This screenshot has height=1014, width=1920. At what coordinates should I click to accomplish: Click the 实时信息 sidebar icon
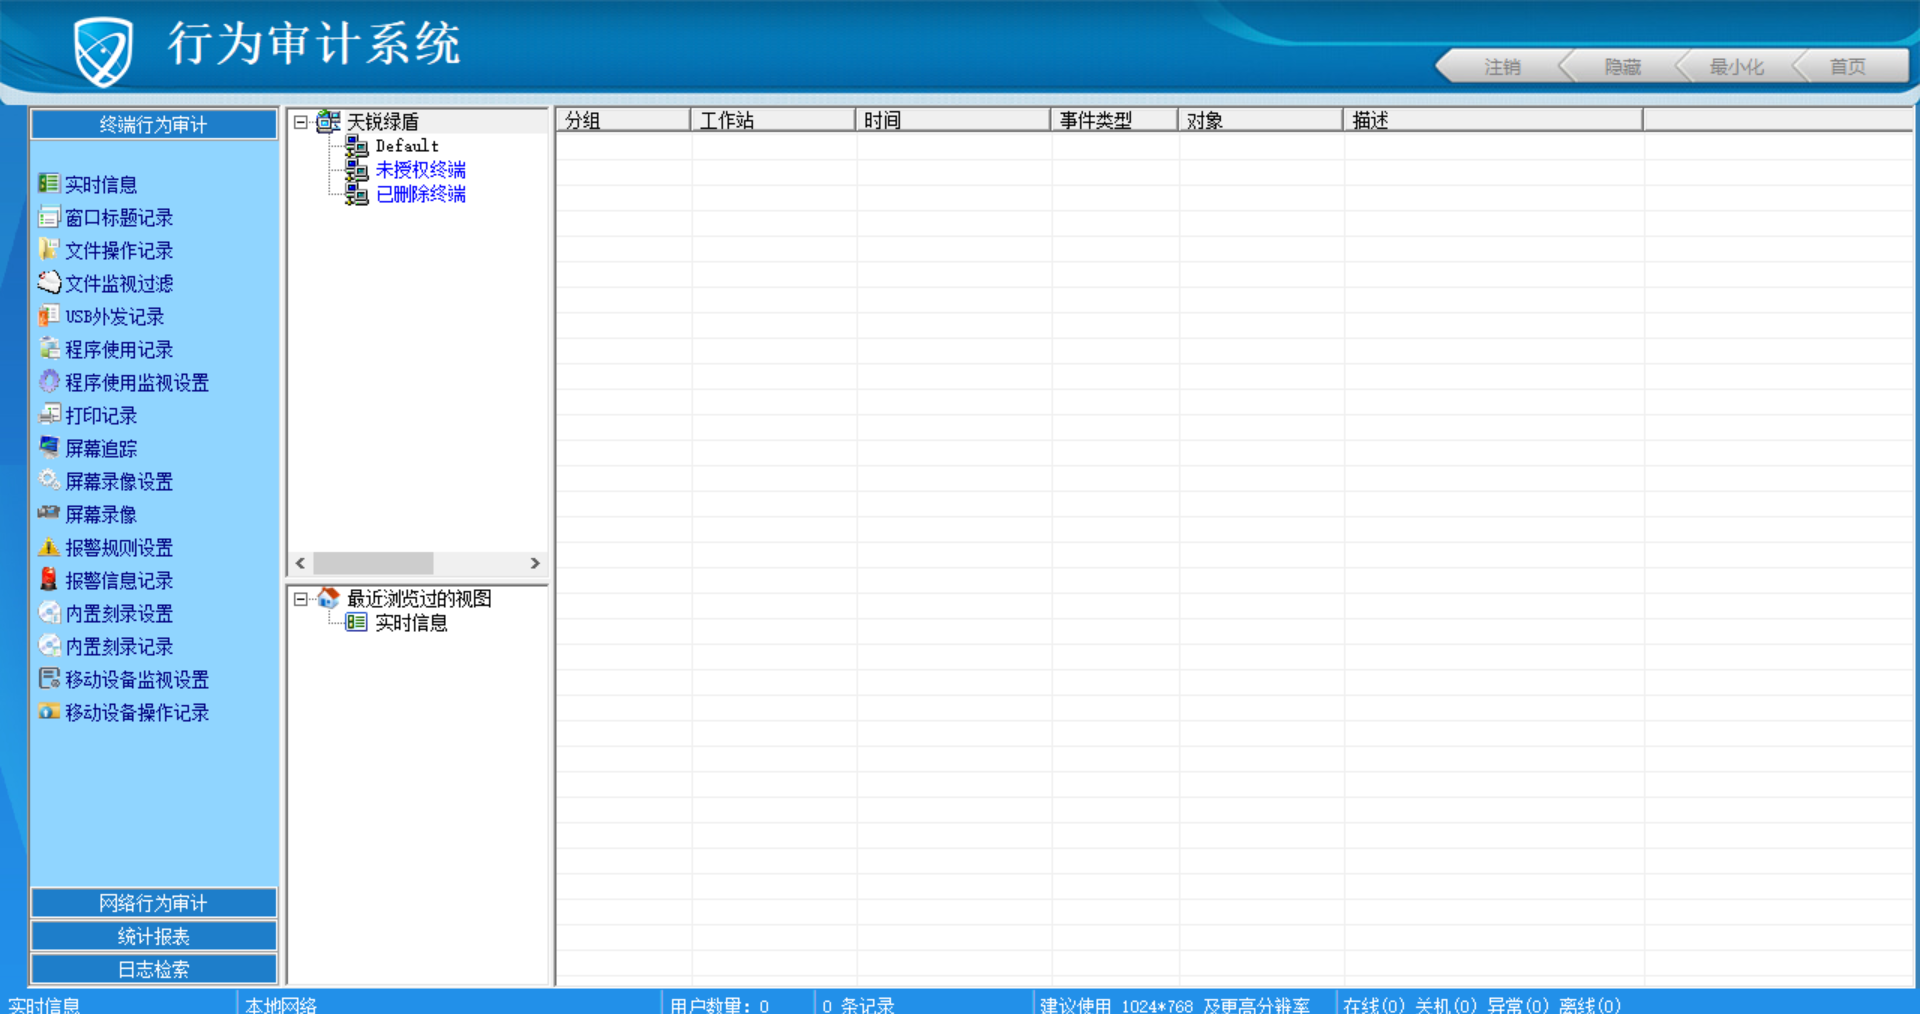[x=48, y=183]
